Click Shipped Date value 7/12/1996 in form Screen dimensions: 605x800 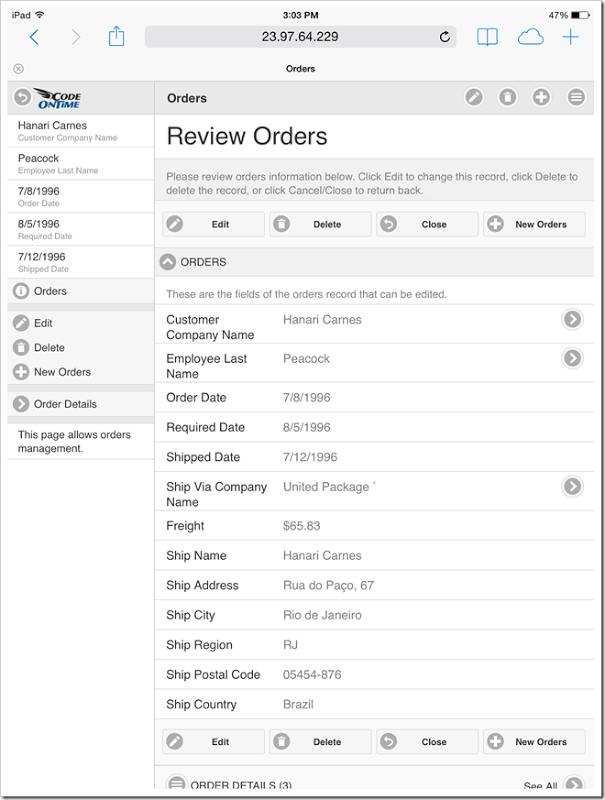click(x=310, y=457)
